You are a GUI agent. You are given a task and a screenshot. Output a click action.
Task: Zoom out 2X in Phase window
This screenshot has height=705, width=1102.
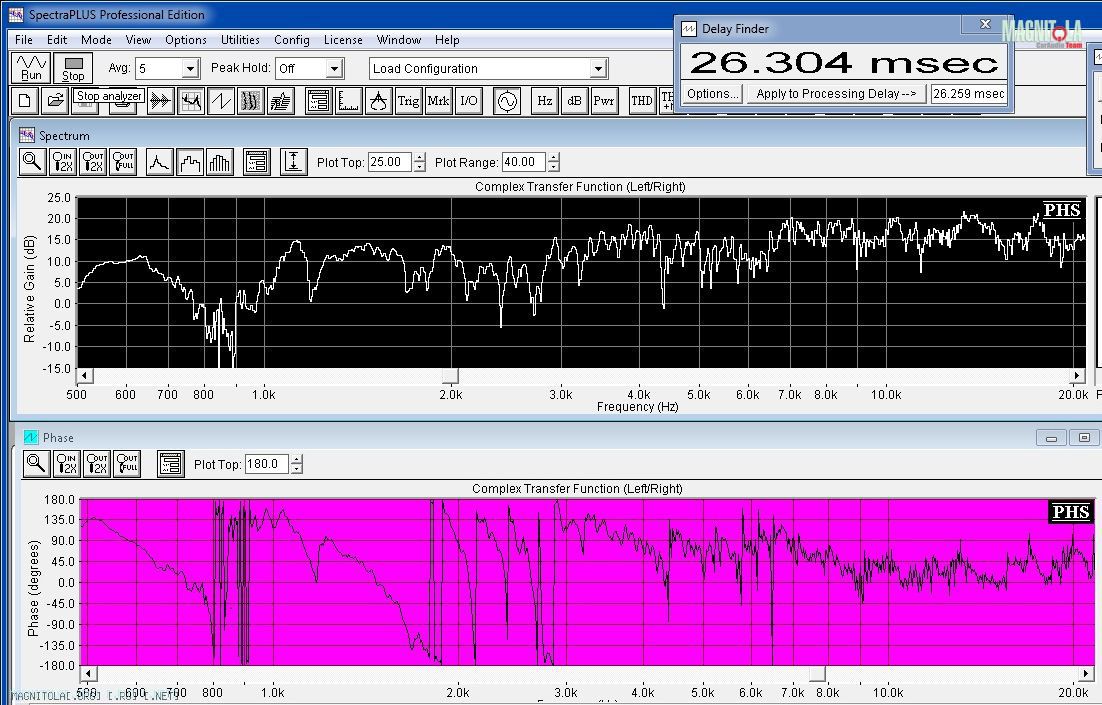click(x=96, y=464)
